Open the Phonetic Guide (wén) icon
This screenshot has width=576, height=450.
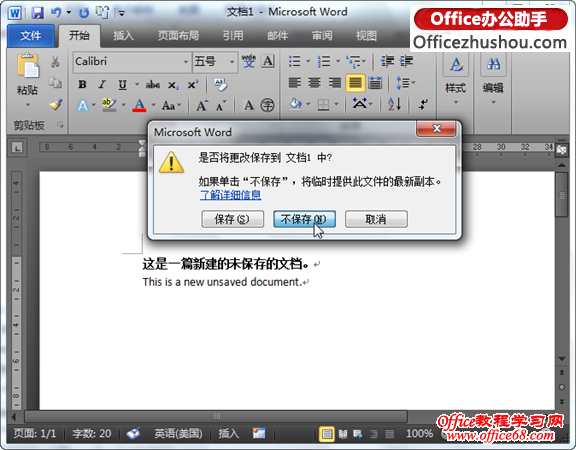(x=249, y=61)
